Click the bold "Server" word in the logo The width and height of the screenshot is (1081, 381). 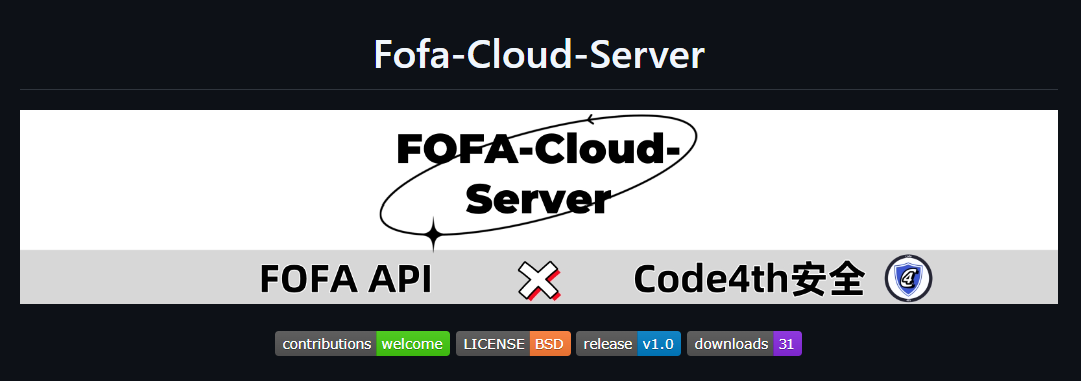click(x=538, y=199)
